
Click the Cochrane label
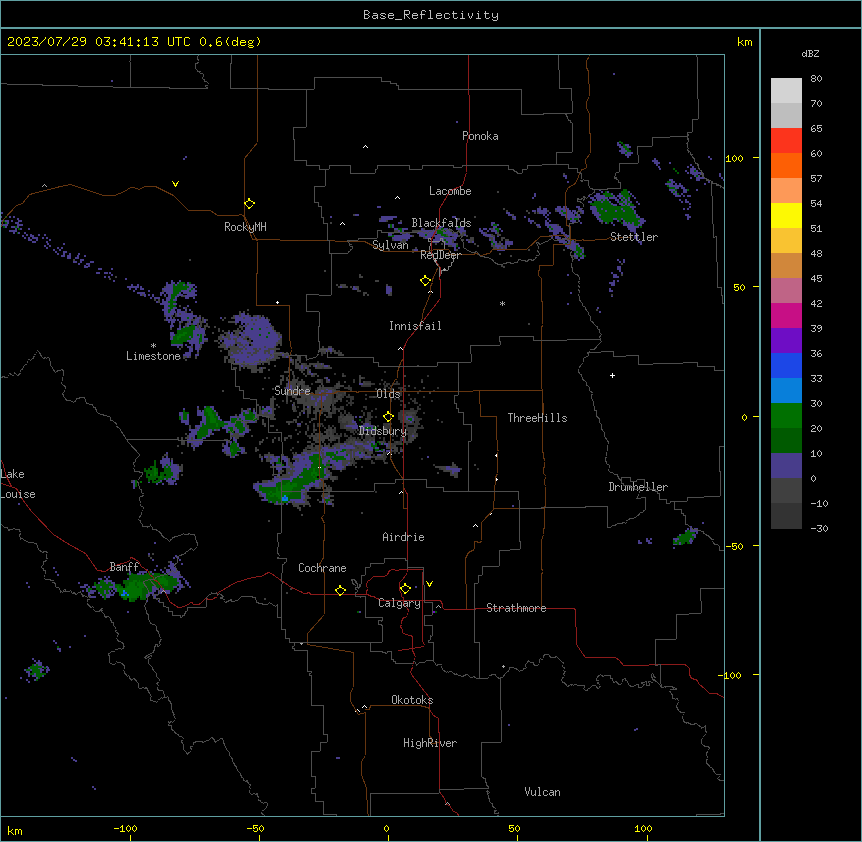click(322, 568)
